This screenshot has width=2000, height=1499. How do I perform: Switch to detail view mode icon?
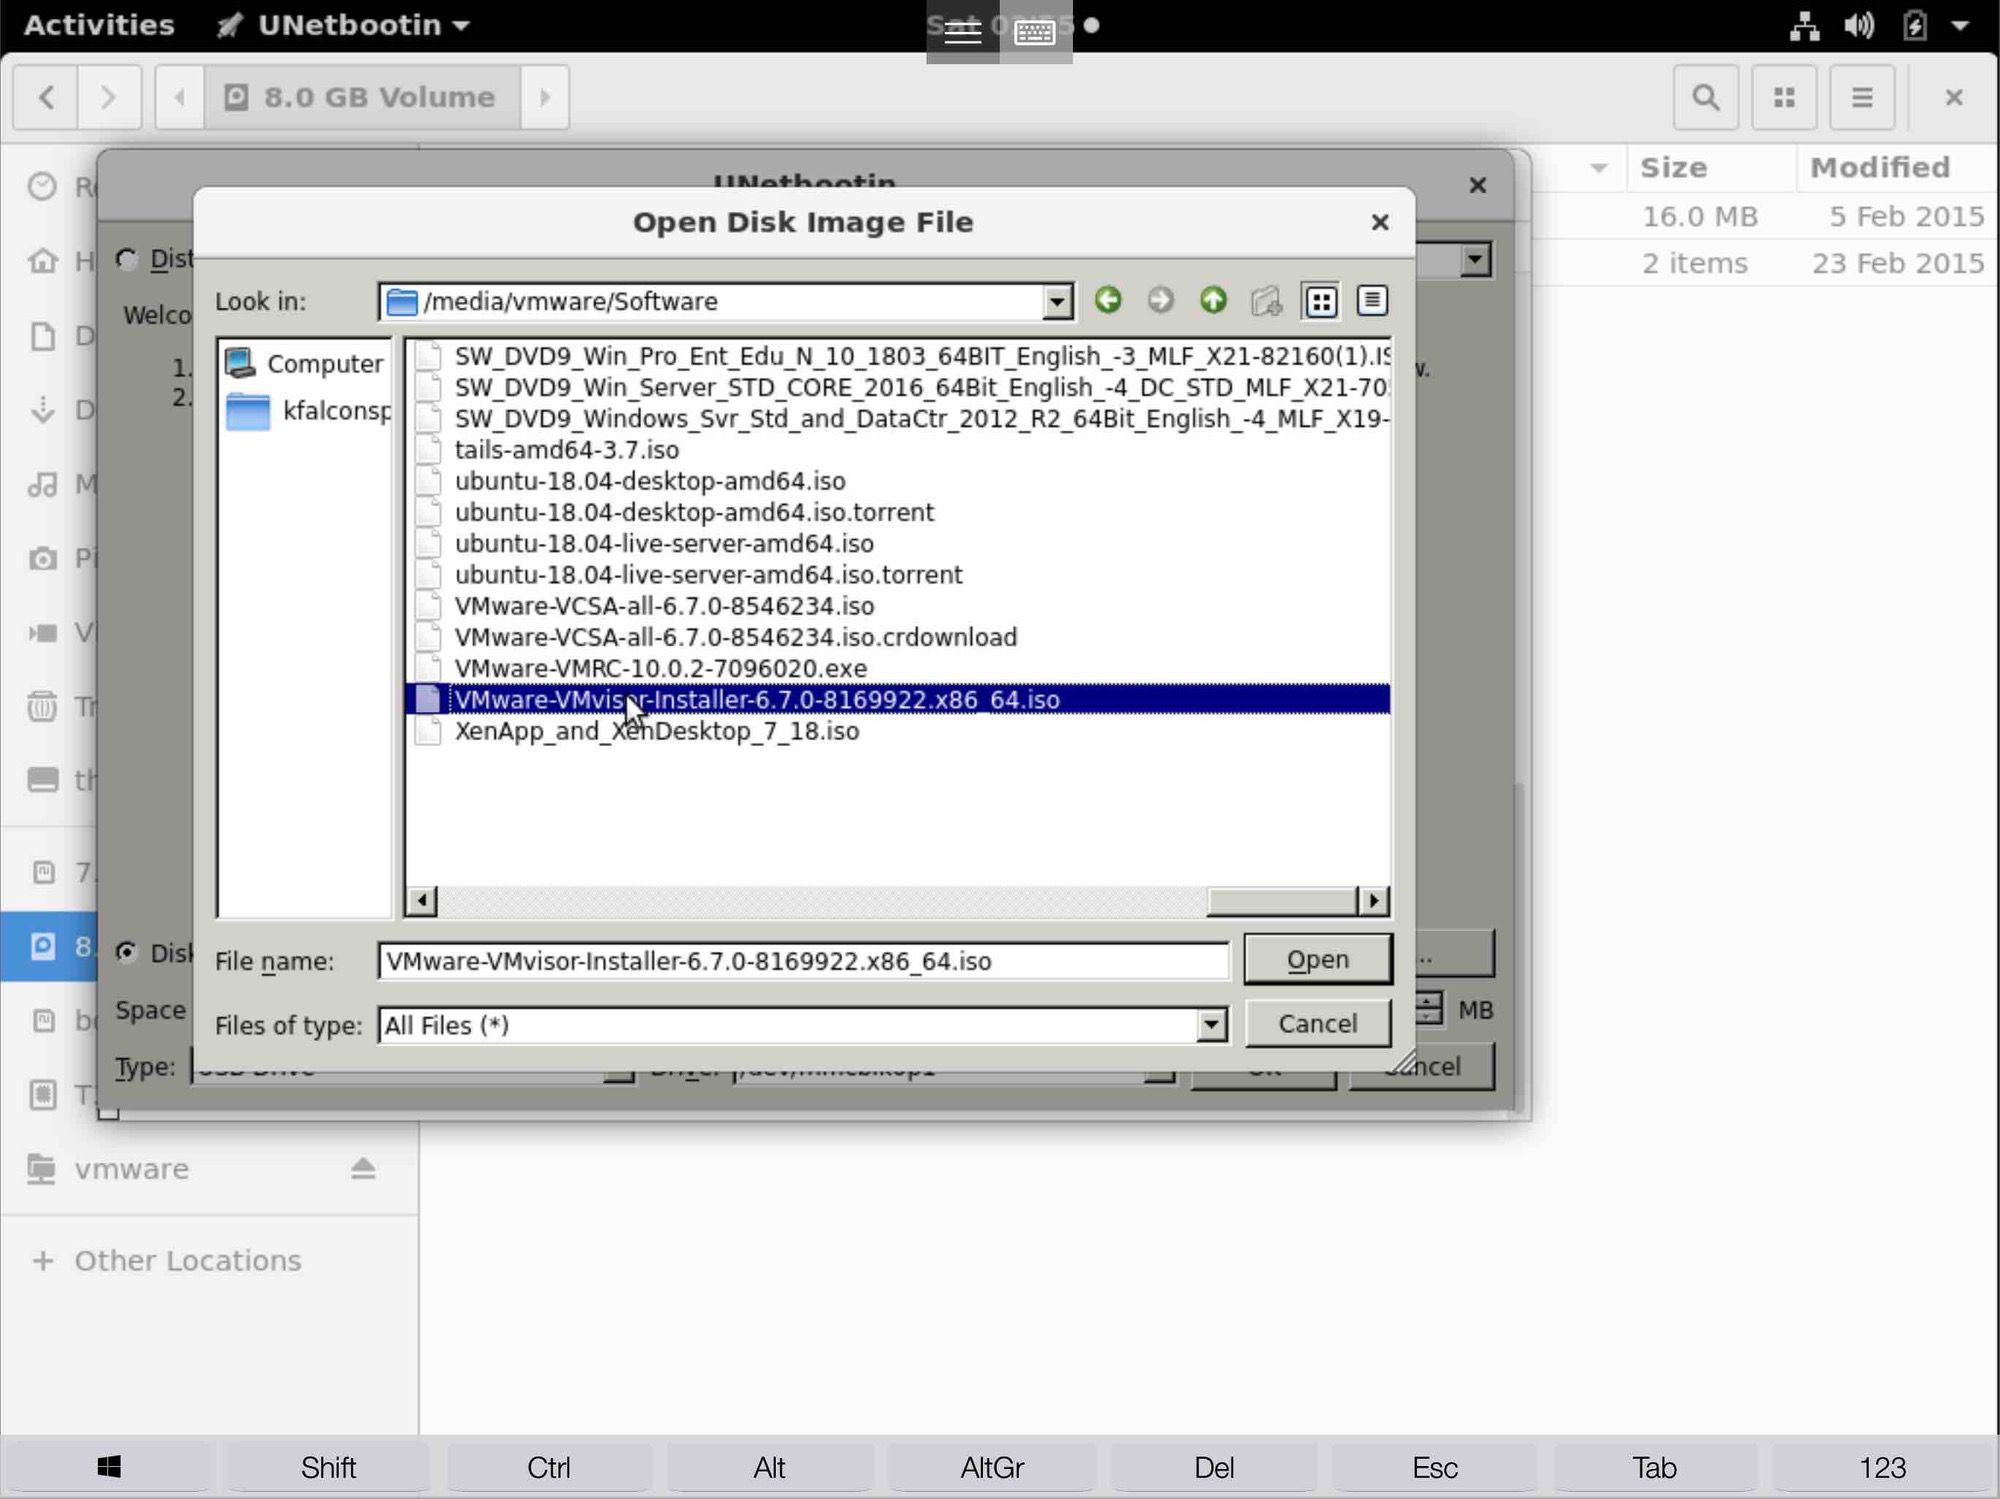coord(1372,300)
